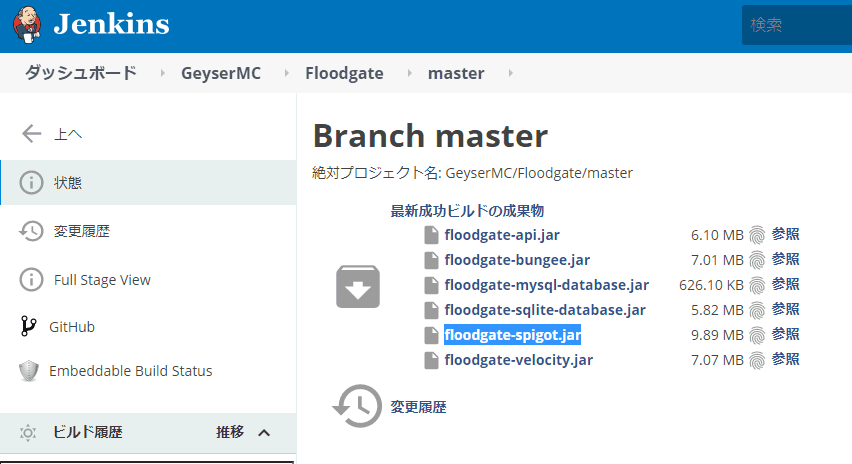Click fingerprint icon for floodgate-sqlite-database.jar
This screenshot has height=464, width=852.
coord(757,310)
